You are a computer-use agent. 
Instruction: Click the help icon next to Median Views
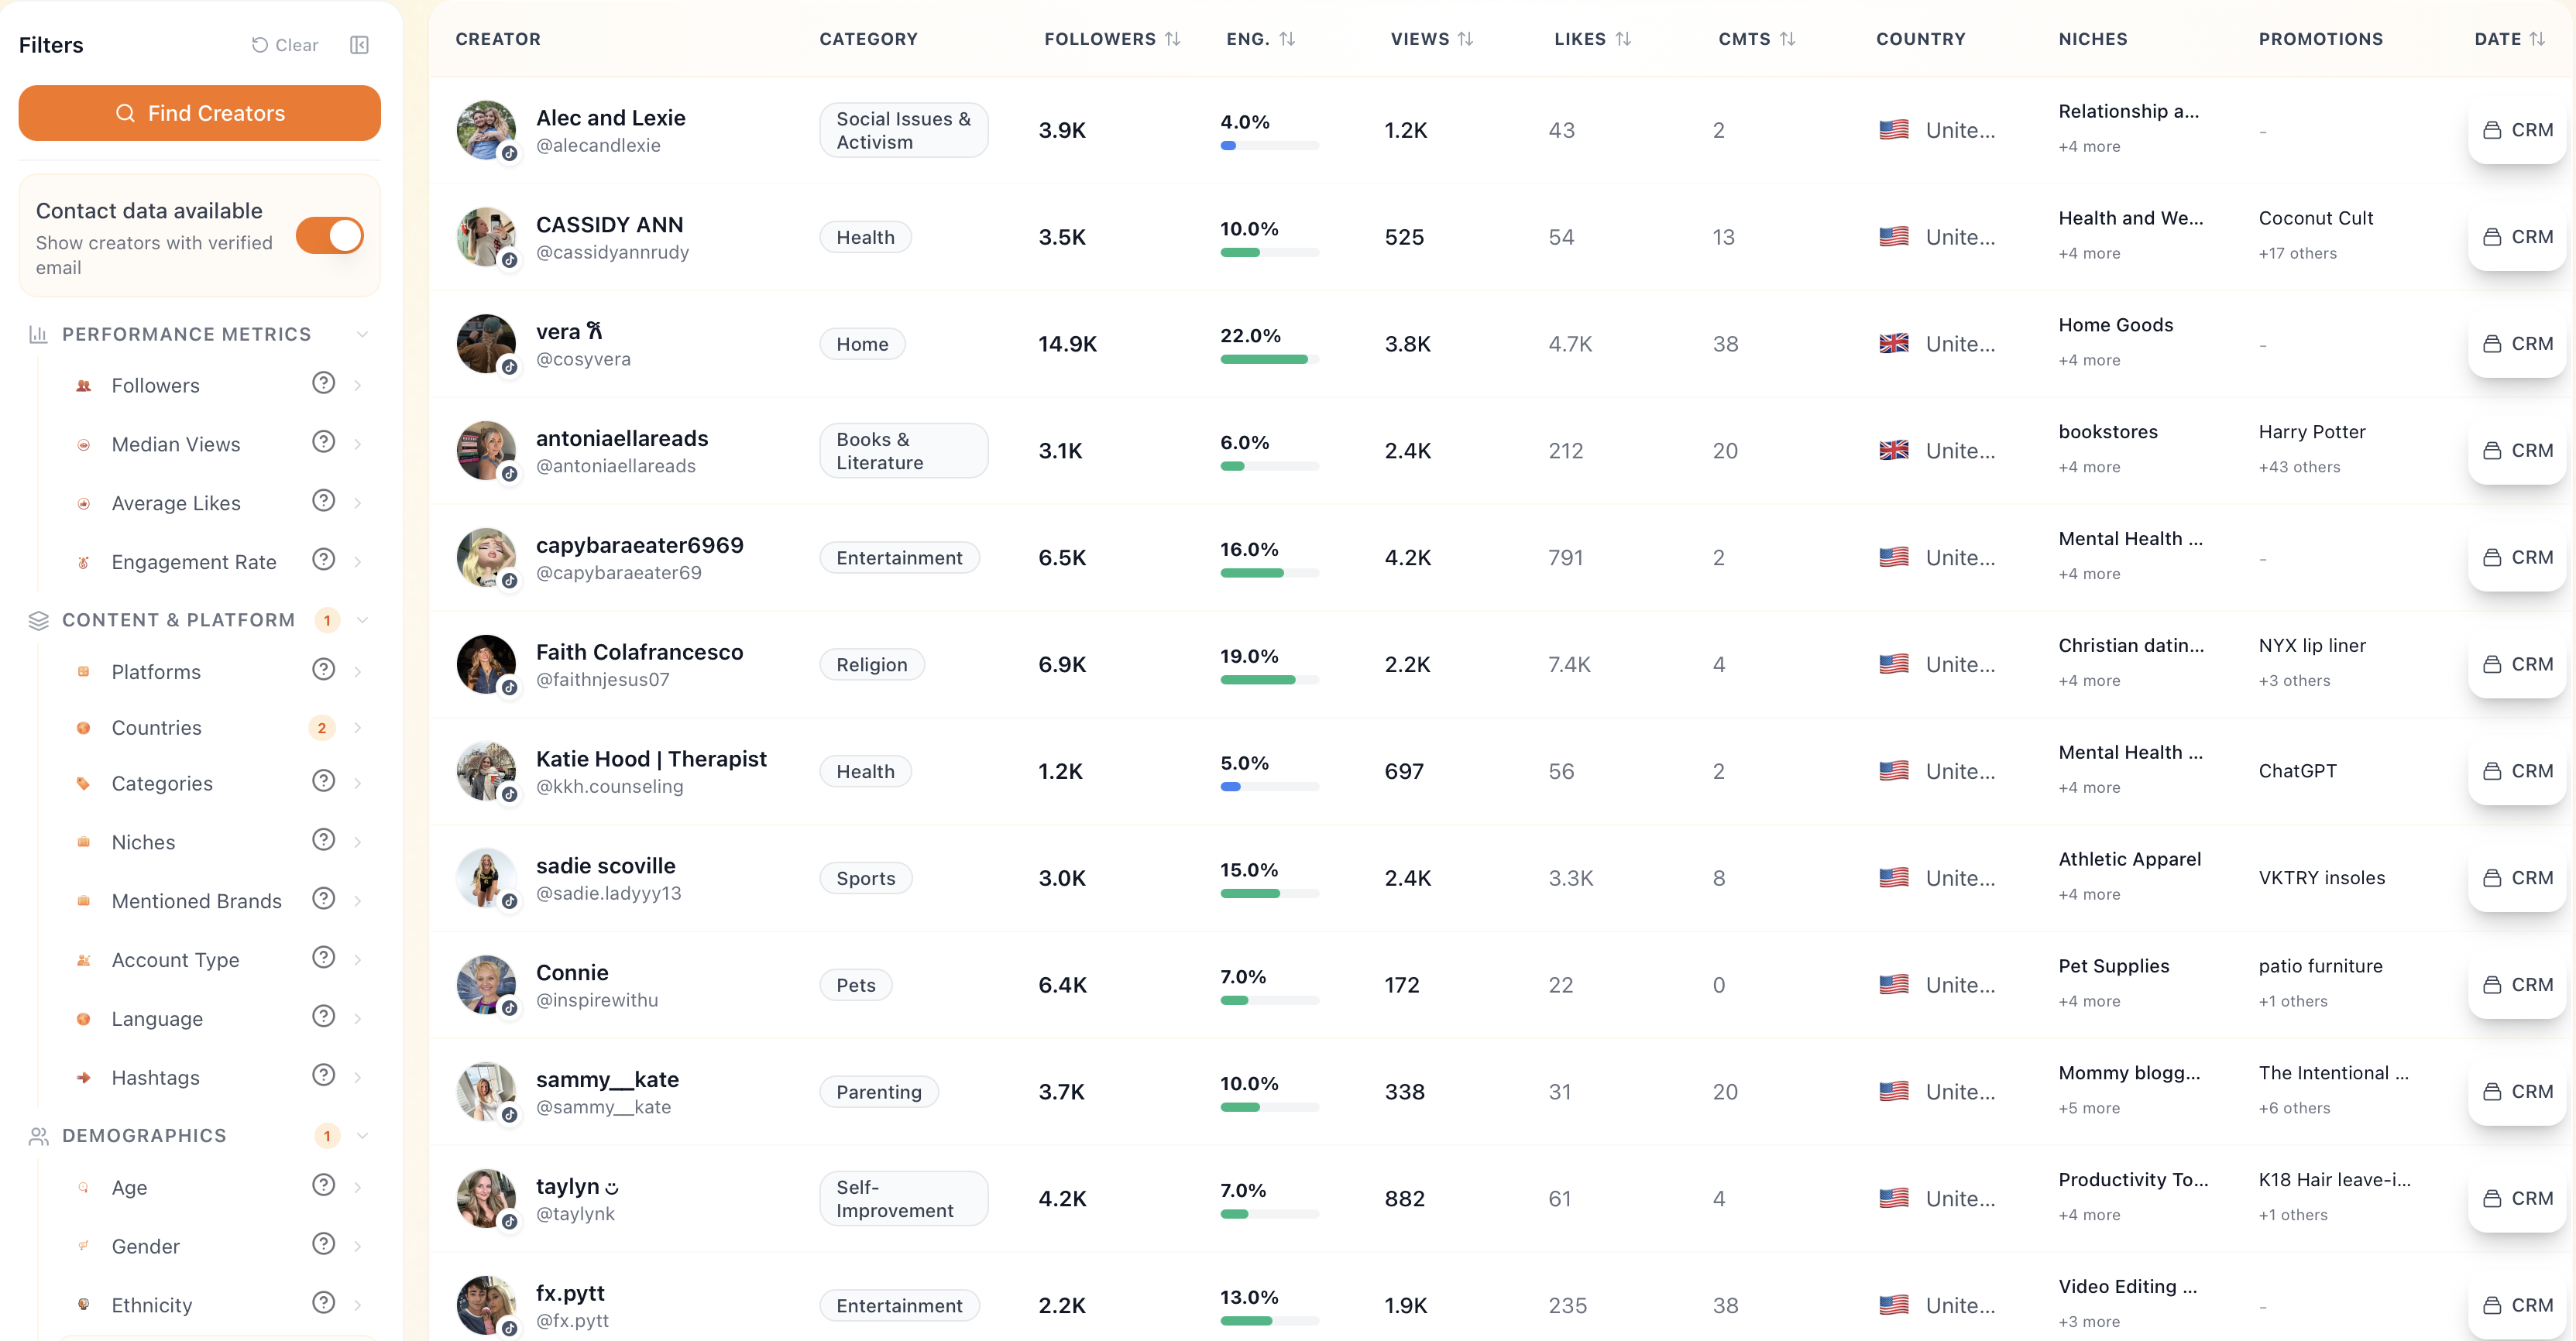[x=322, y=441]
